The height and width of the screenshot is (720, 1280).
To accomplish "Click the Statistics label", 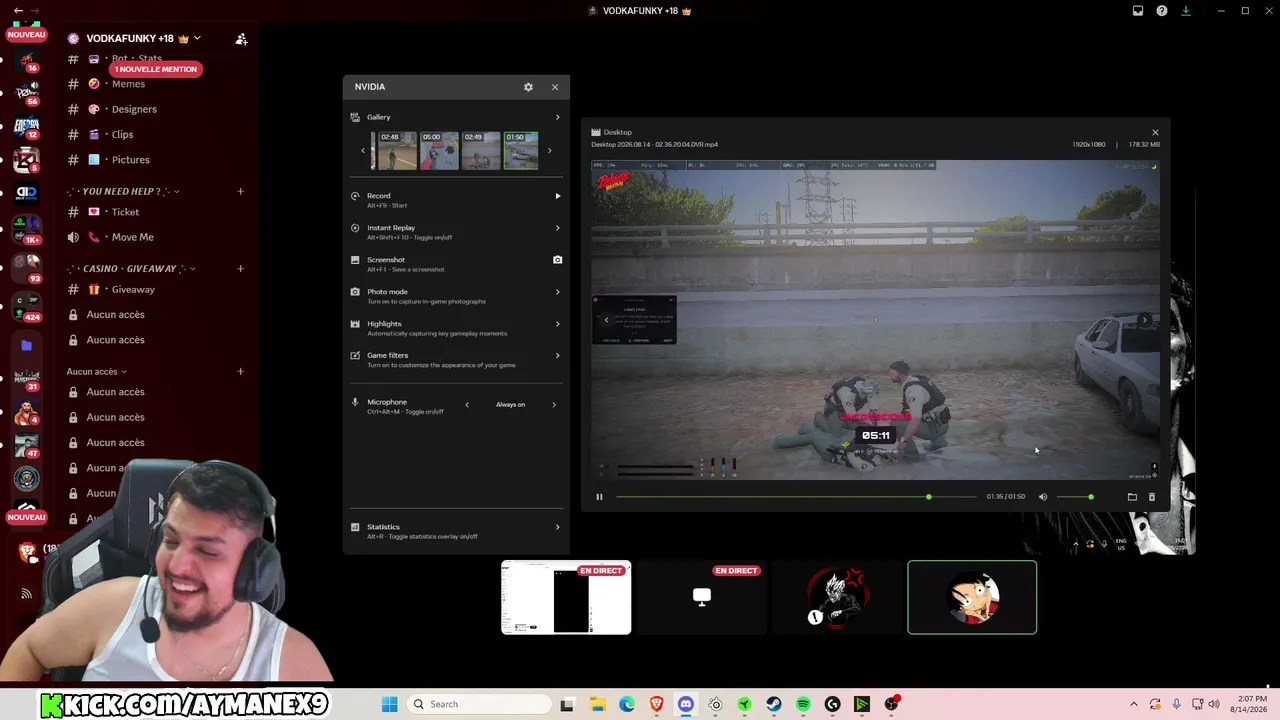I will pos(383,527).
